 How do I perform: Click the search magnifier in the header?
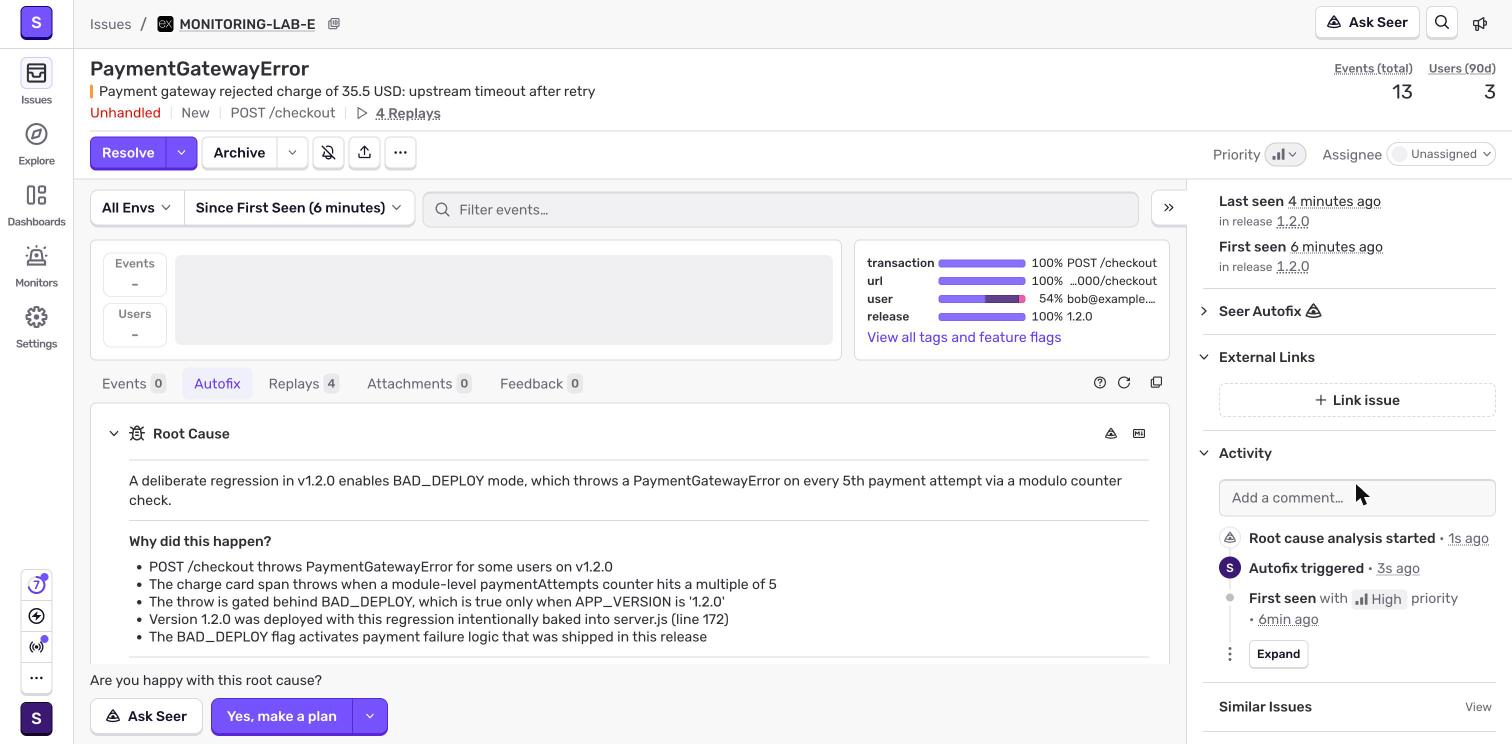tap(1442, 22)
